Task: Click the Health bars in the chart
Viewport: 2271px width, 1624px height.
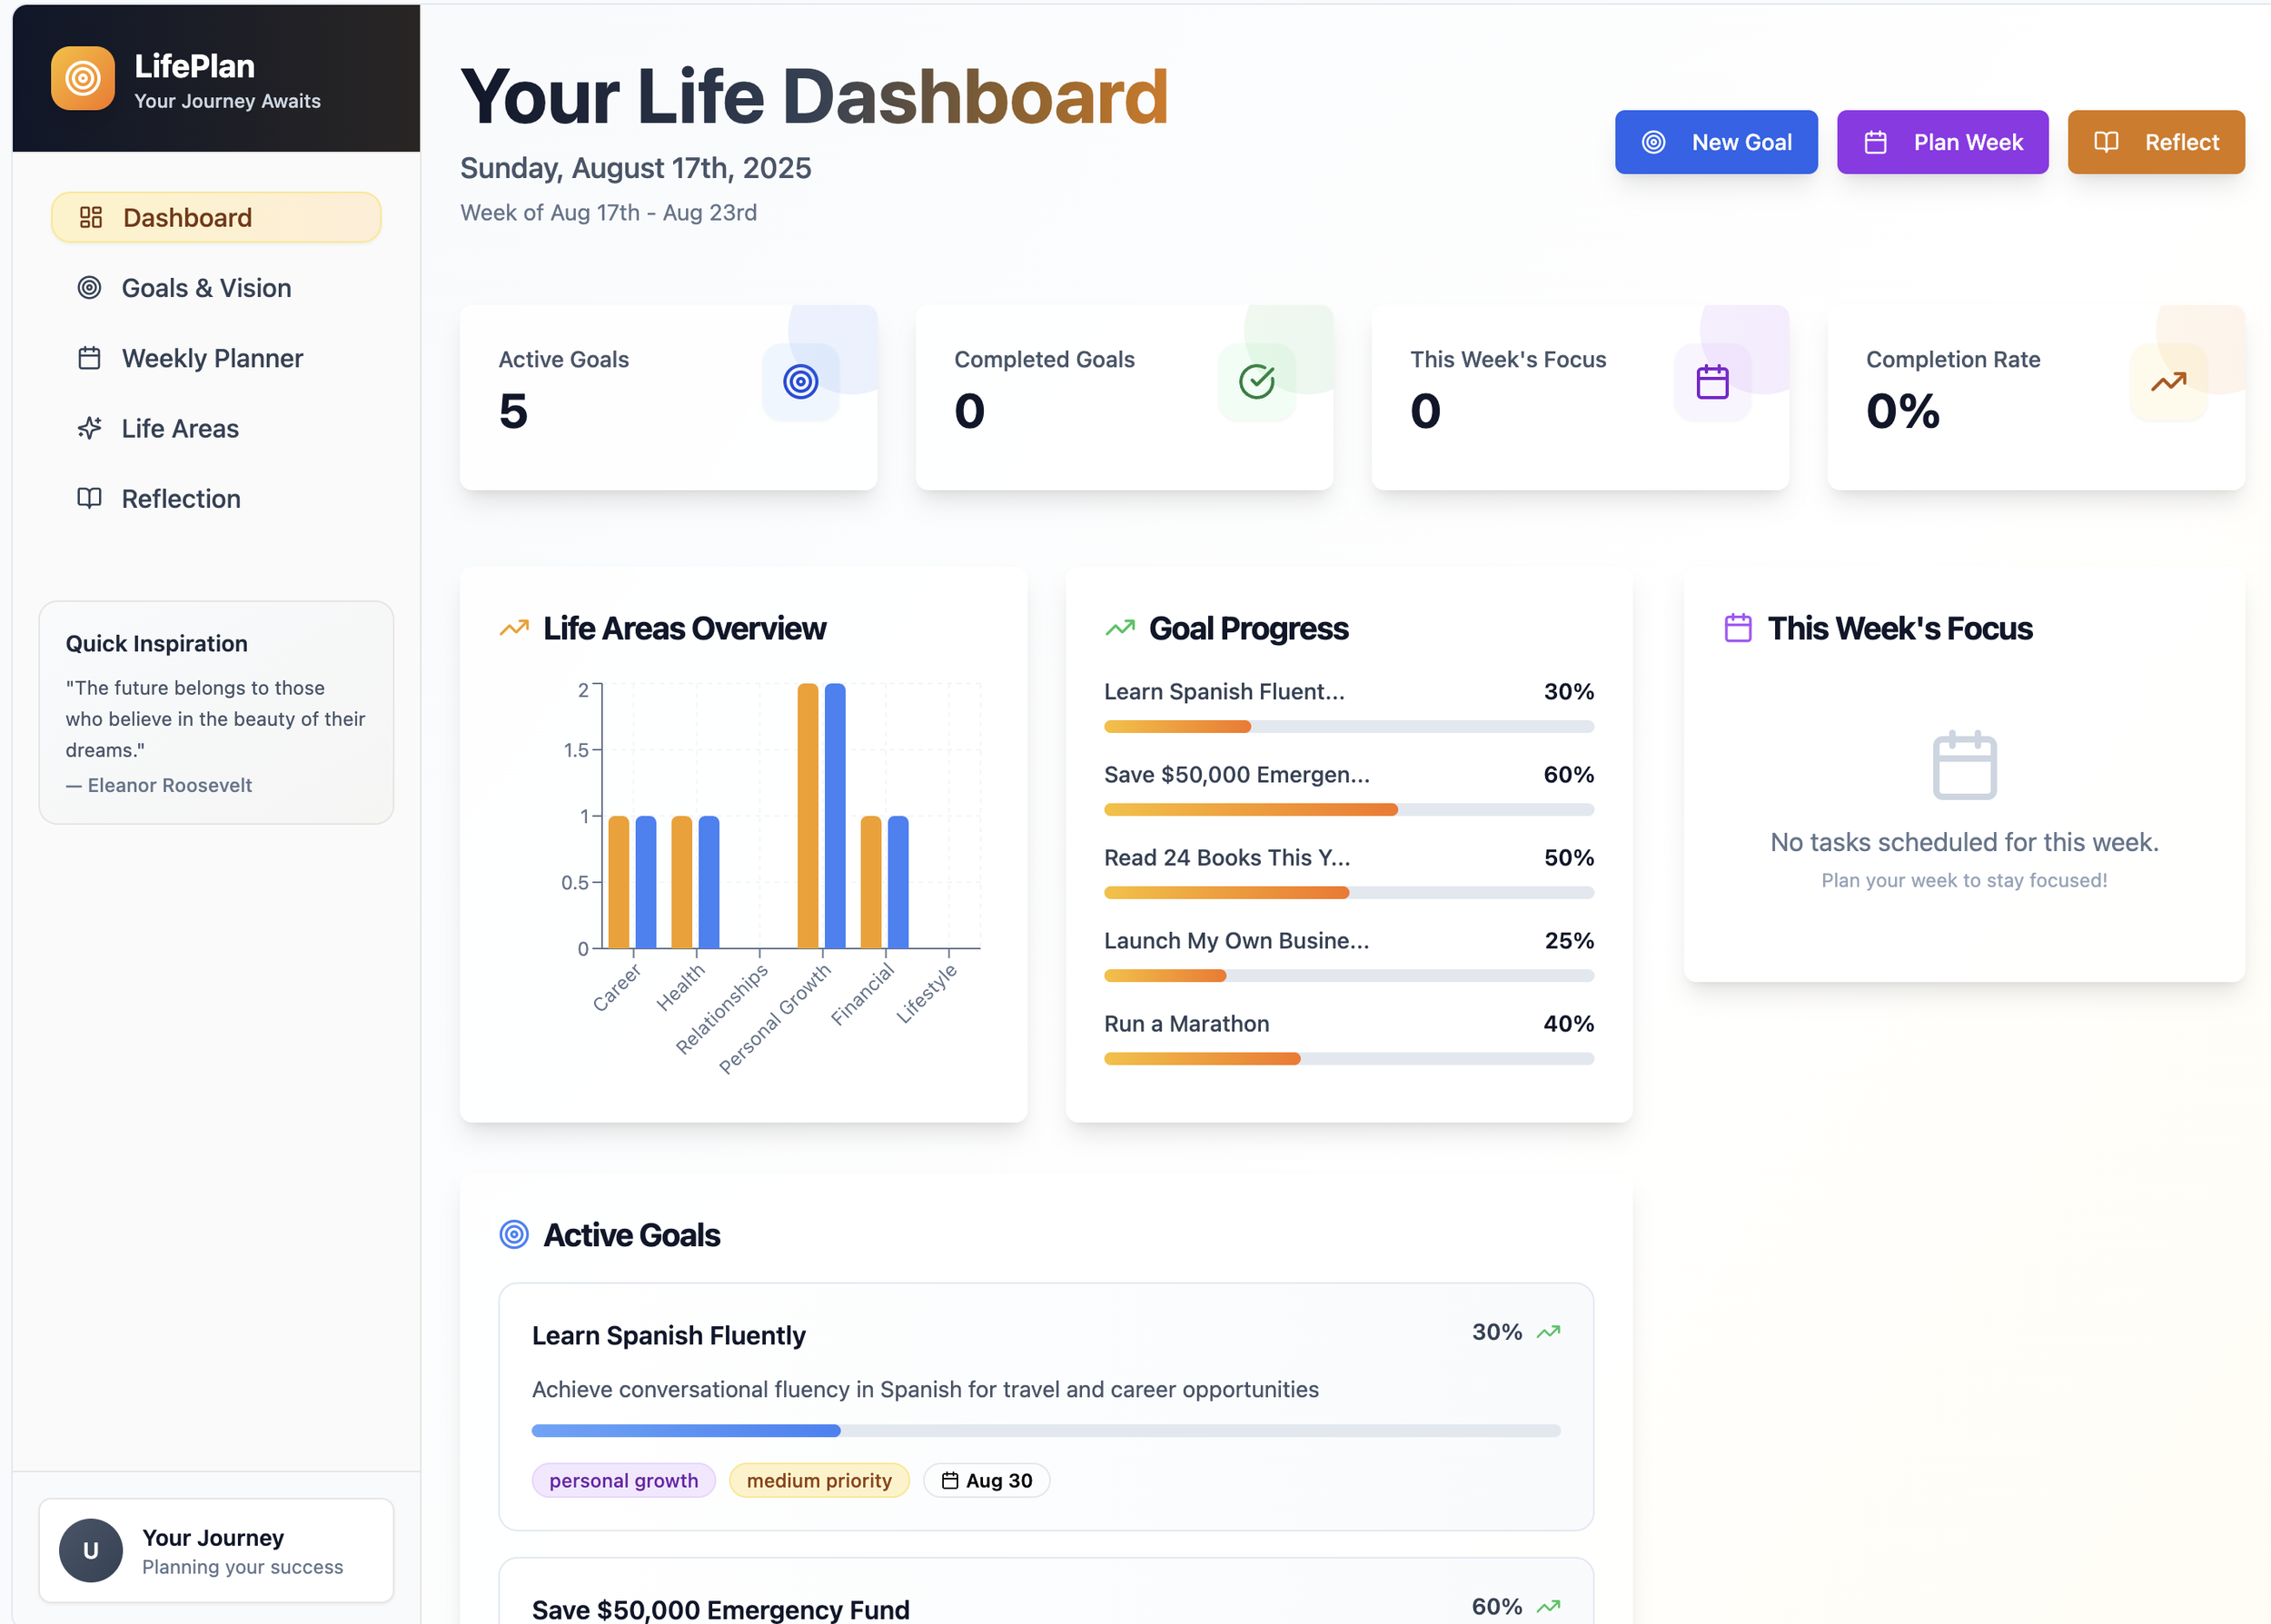Action: point(695,882)
